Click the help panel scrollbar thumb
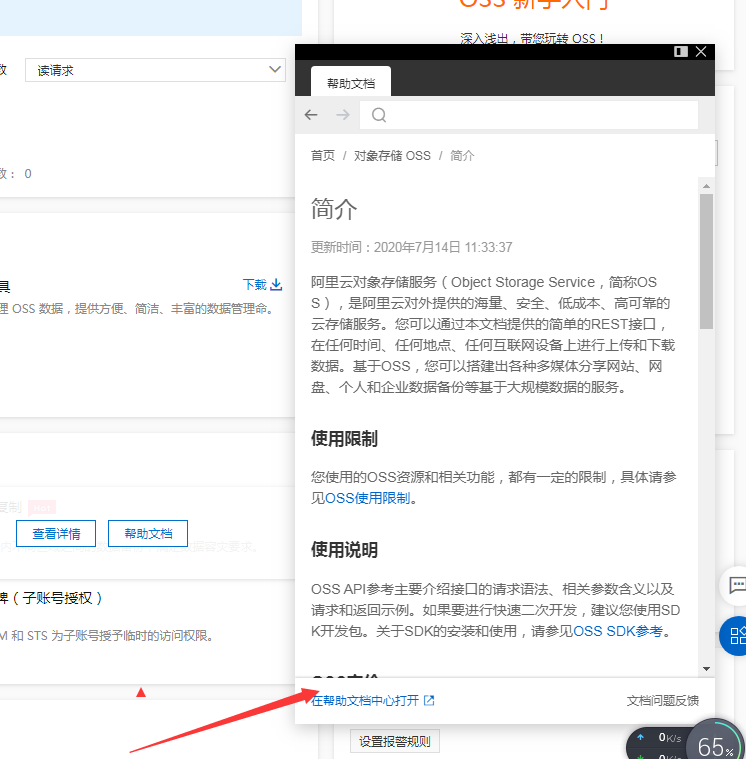Image resolution: width=746 pixels, height=759 pixels. click(x=706, y=261)
